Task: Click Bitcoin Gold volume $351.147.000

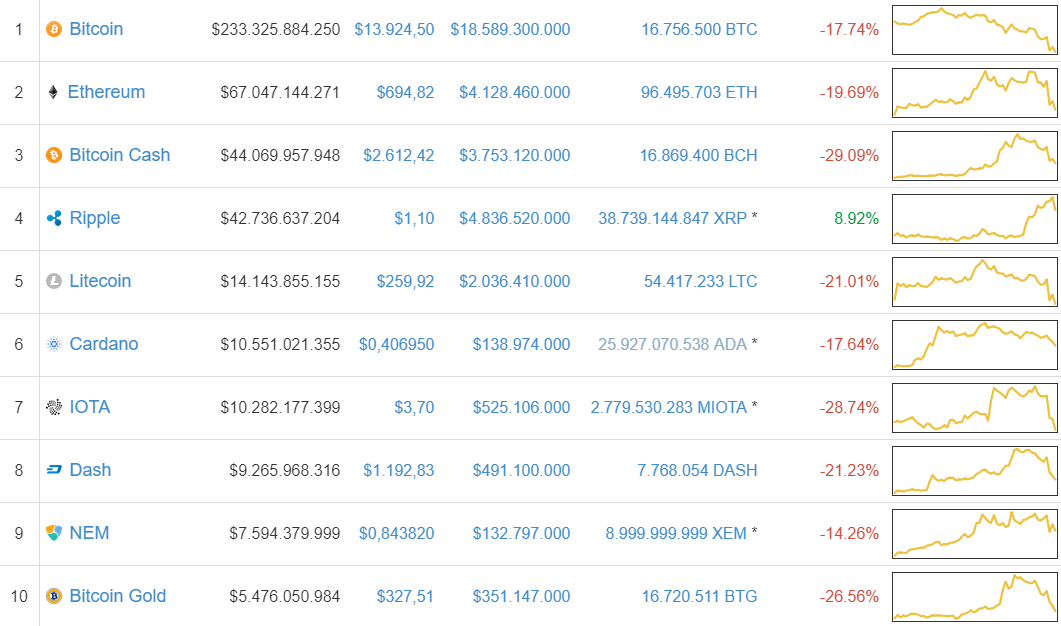Action: [521, 596]
